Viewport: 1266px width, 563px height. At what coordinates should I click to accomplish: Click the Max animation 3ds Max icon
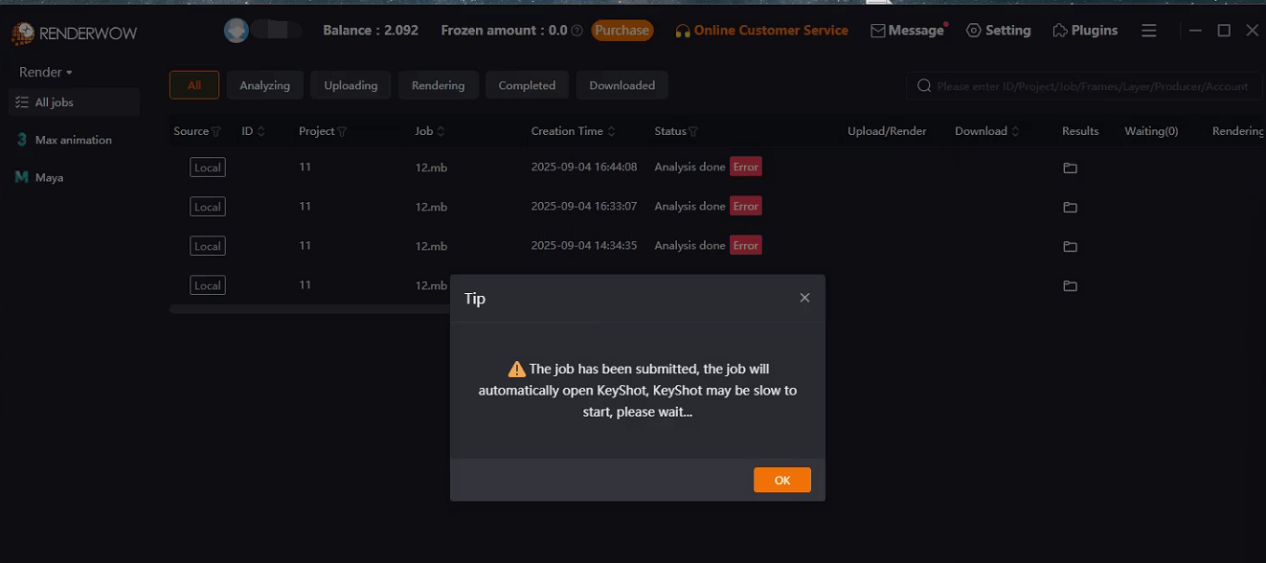22,140
